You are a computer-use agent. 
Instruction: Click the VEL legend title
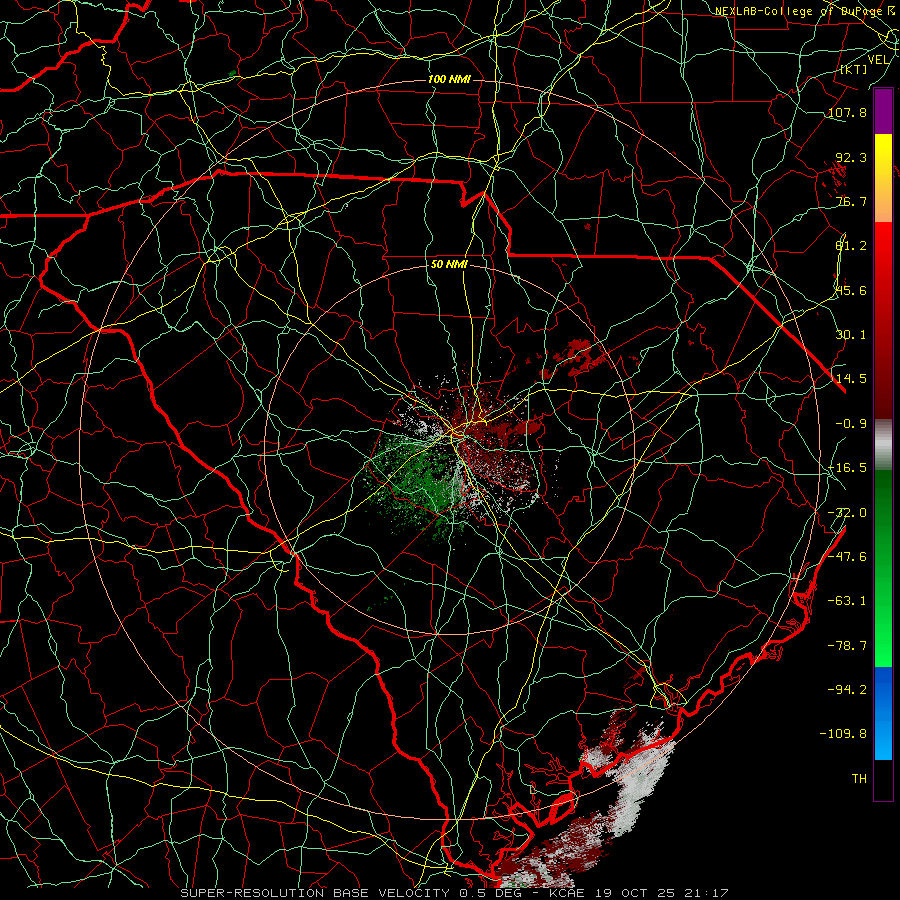pyautogui.click(x=878, y=60)
